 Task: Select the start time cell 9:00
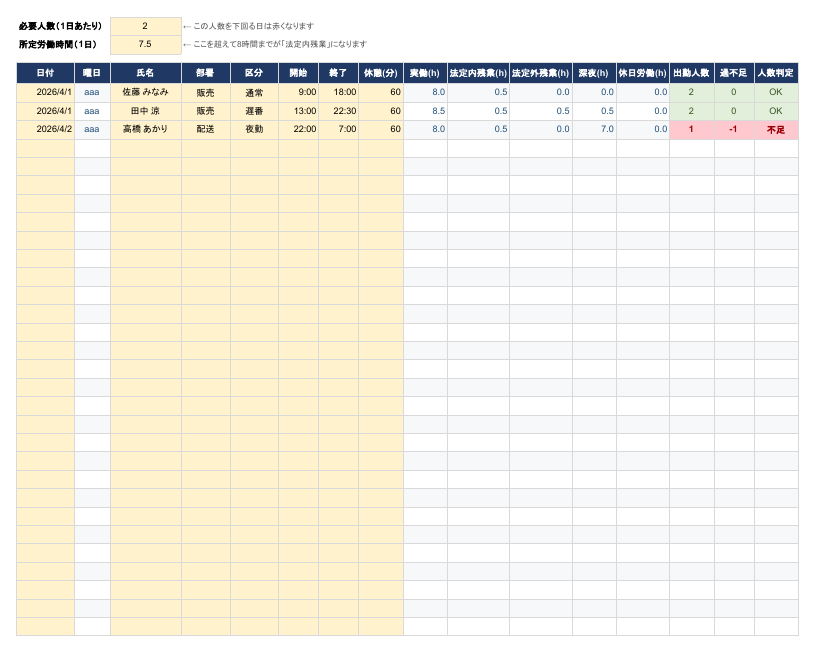pyautogui.click(x=298, y=93)
